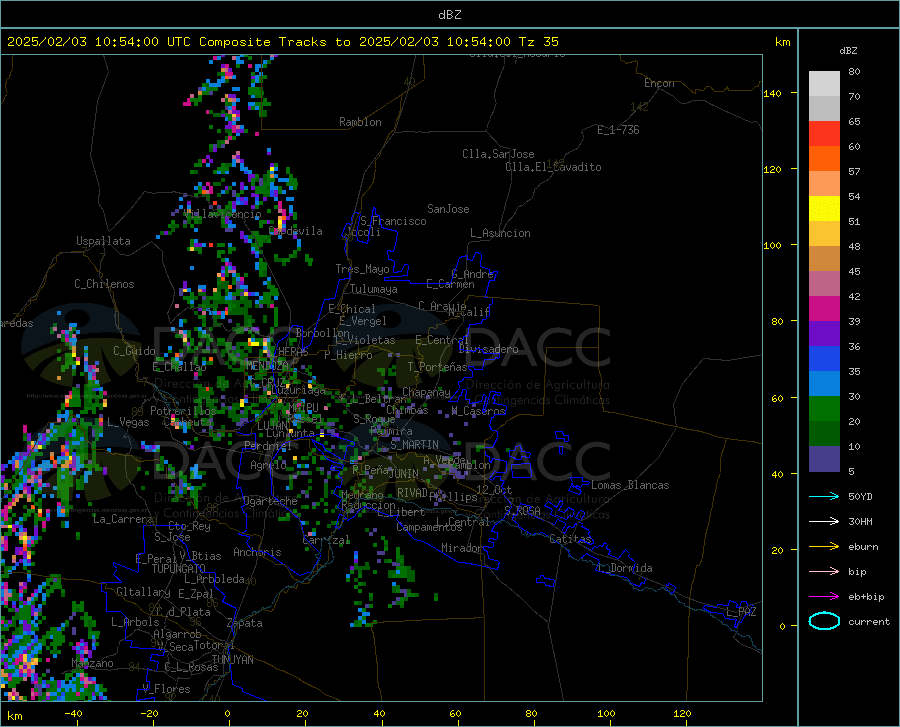This screenshot has width=900, height=727.
Task: Select the blue 35 dBZ color swatch
Action: [x=824, y=359]
